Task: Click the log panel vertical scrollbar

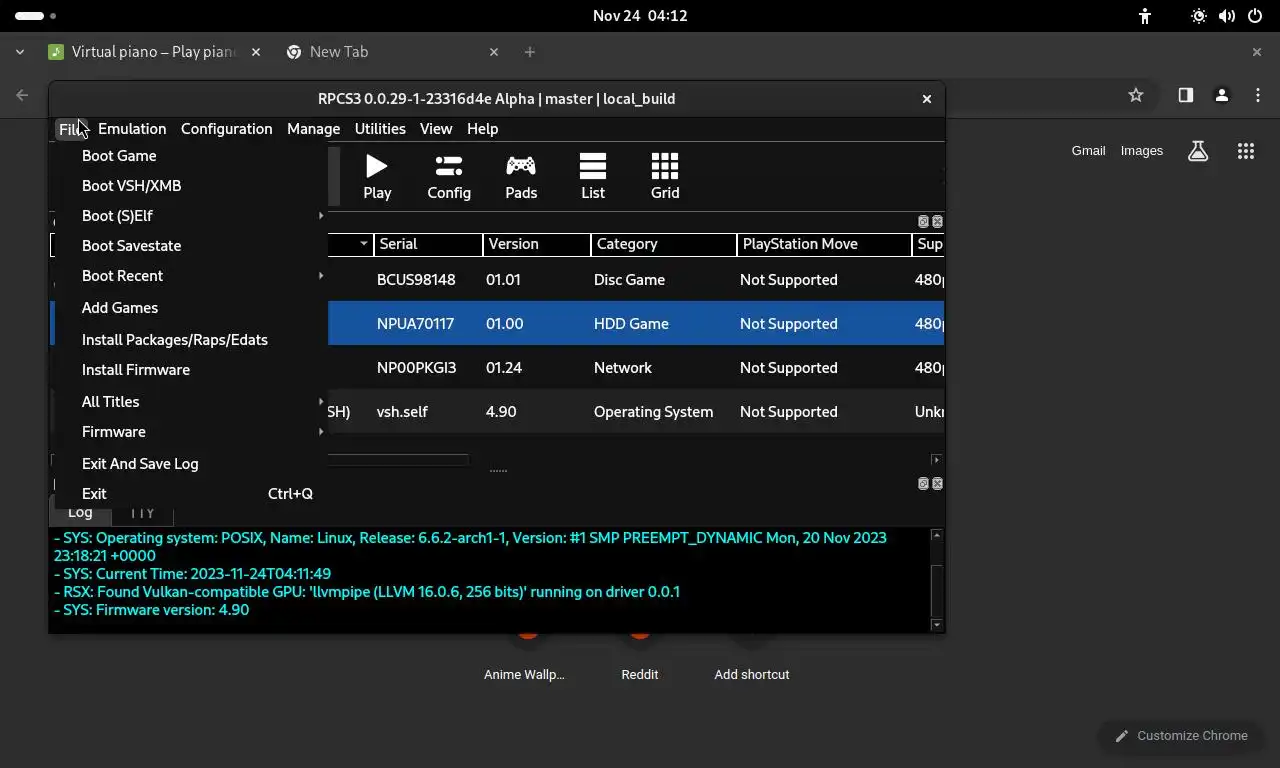Action: 937,590
